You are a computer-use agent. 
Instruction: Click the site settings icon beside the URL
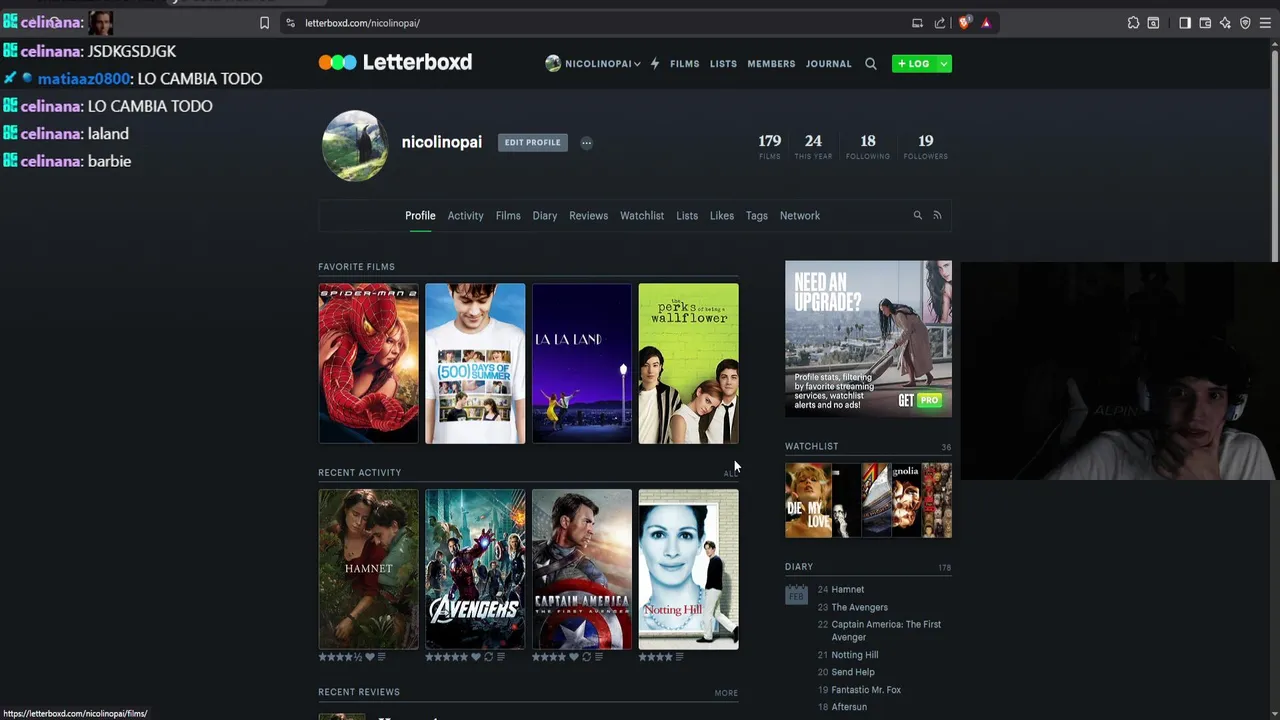[290, 23]
